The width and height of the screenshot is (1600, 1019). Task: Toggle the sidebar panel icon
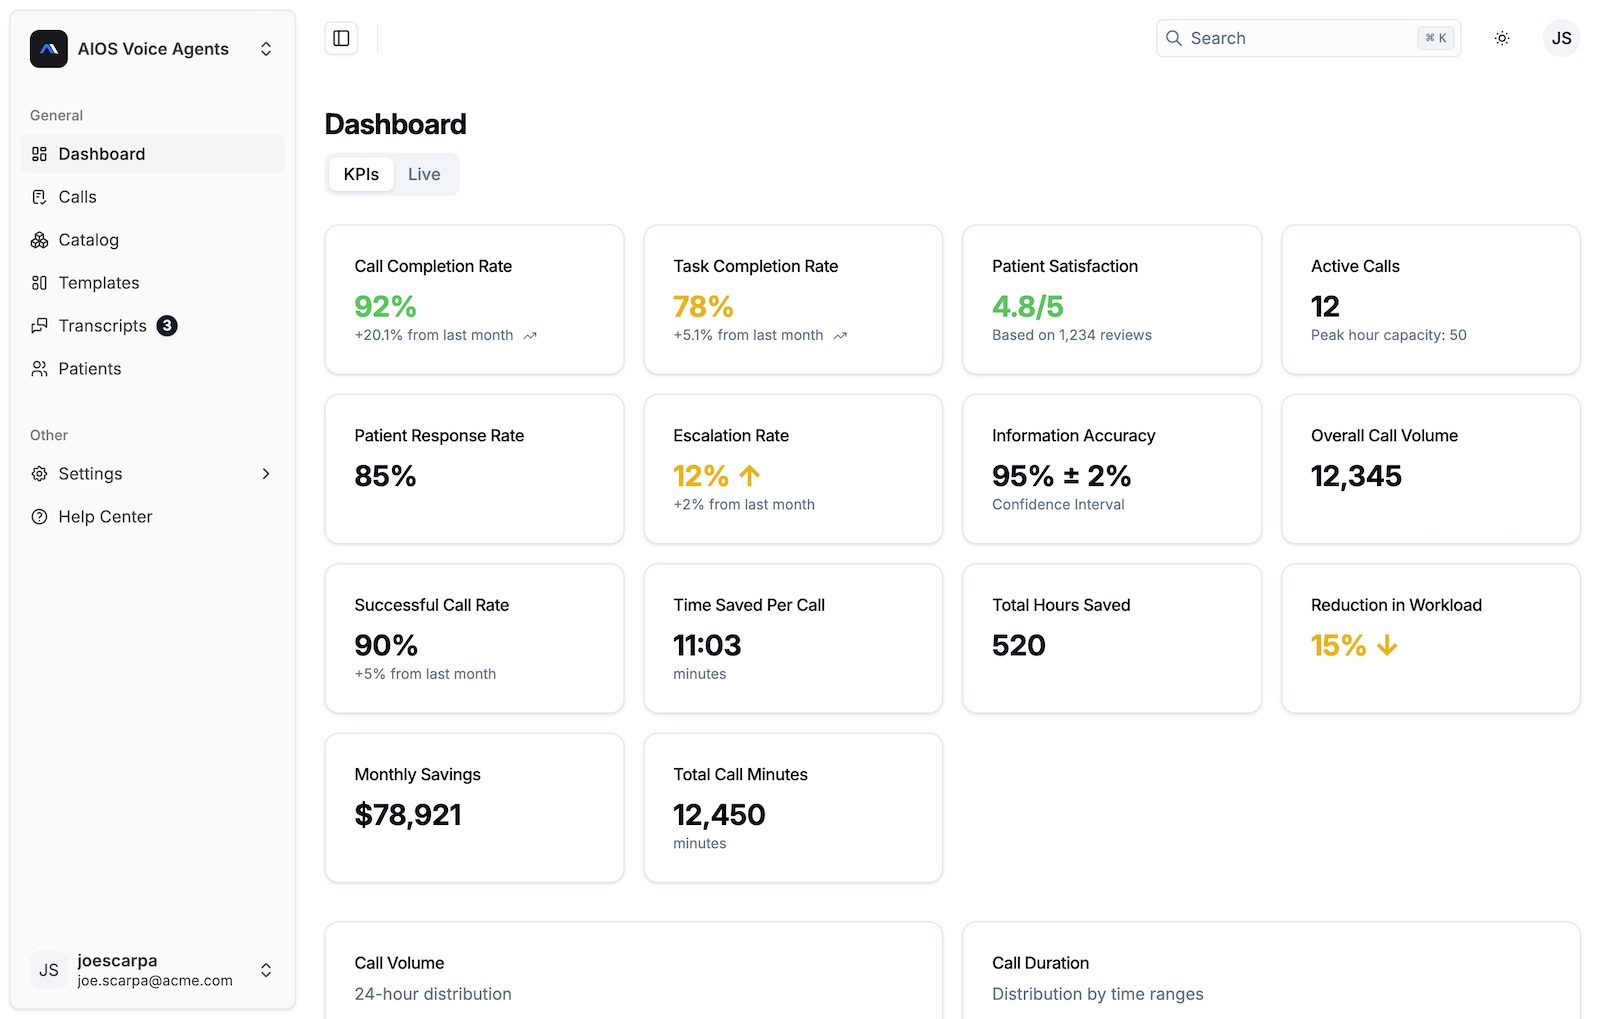coord(341,38)
